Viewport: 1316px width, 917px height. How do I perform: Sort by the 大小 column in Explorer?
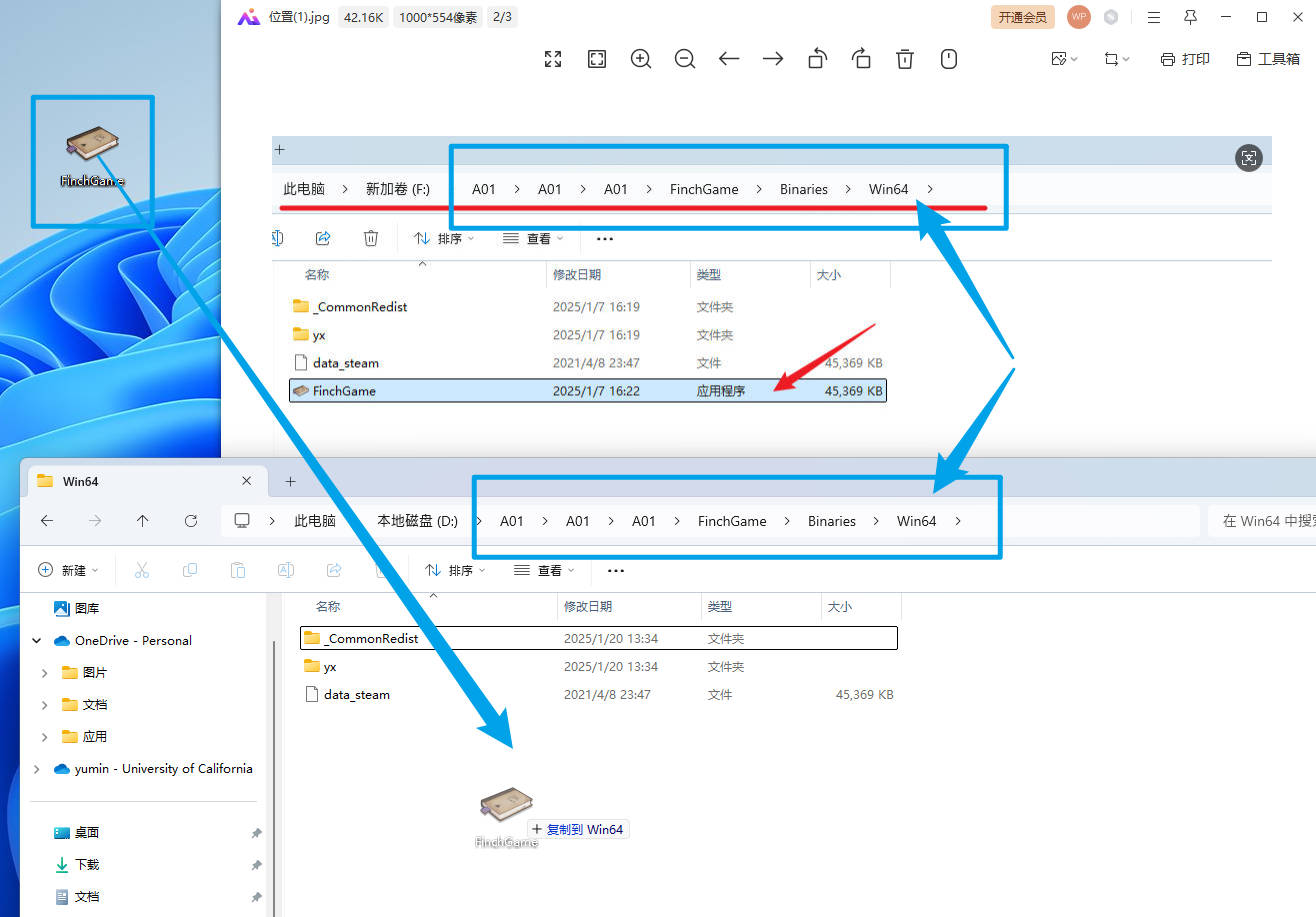839,606
